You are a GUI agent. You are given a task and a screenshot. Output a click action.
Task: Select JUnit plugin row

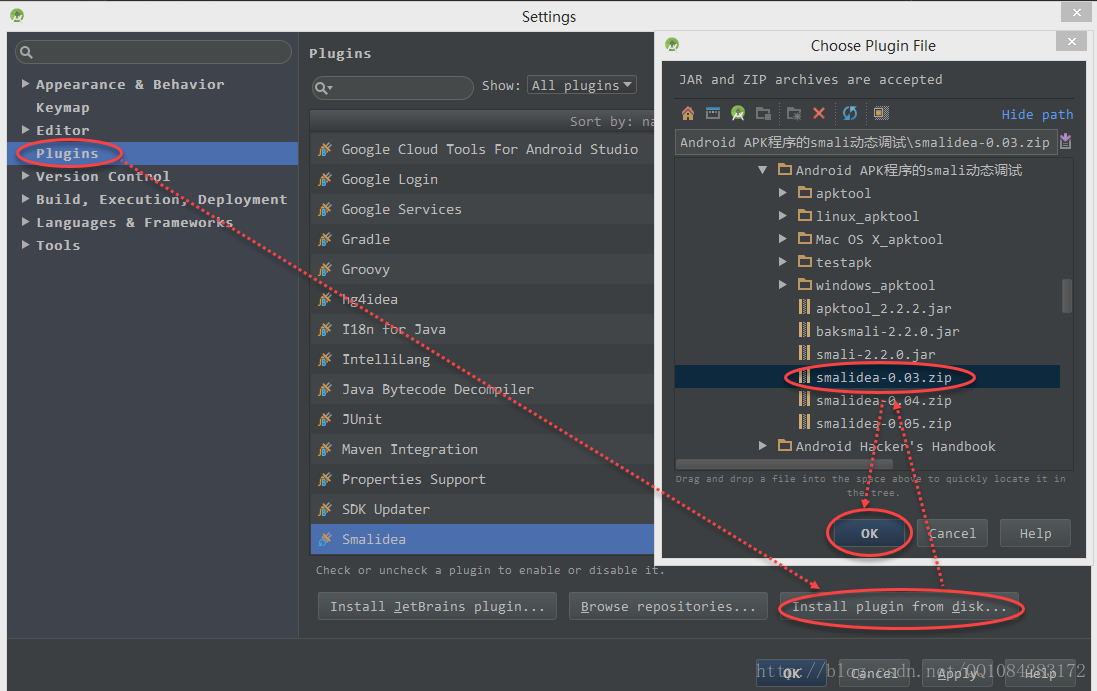(x=482, y=420)
